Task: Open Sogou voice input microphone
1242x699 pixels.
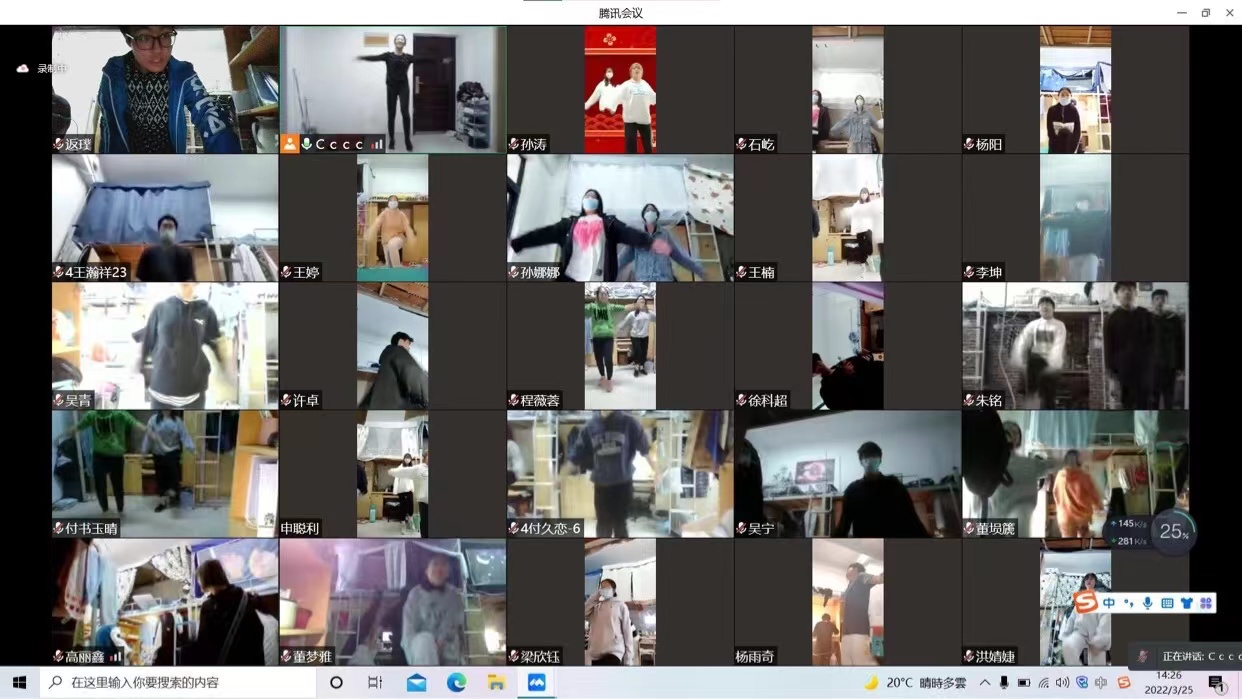Action: (x=1147, y=603)
